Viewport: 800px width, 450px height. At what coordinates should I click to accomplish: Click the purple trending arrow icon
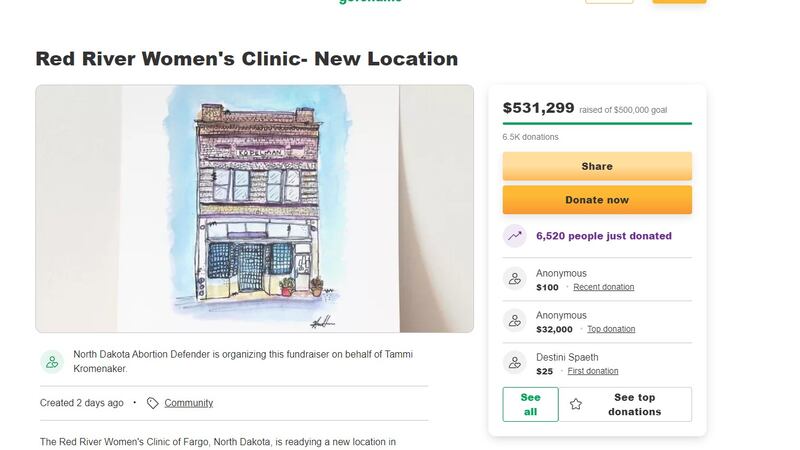tap(515, 236)
